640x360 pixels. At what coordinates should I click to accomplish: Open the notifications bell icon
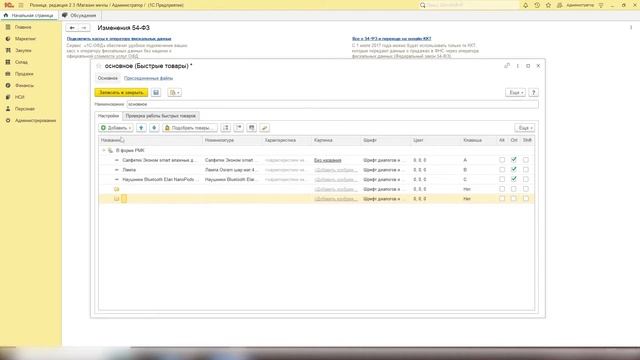click(525, 5)
